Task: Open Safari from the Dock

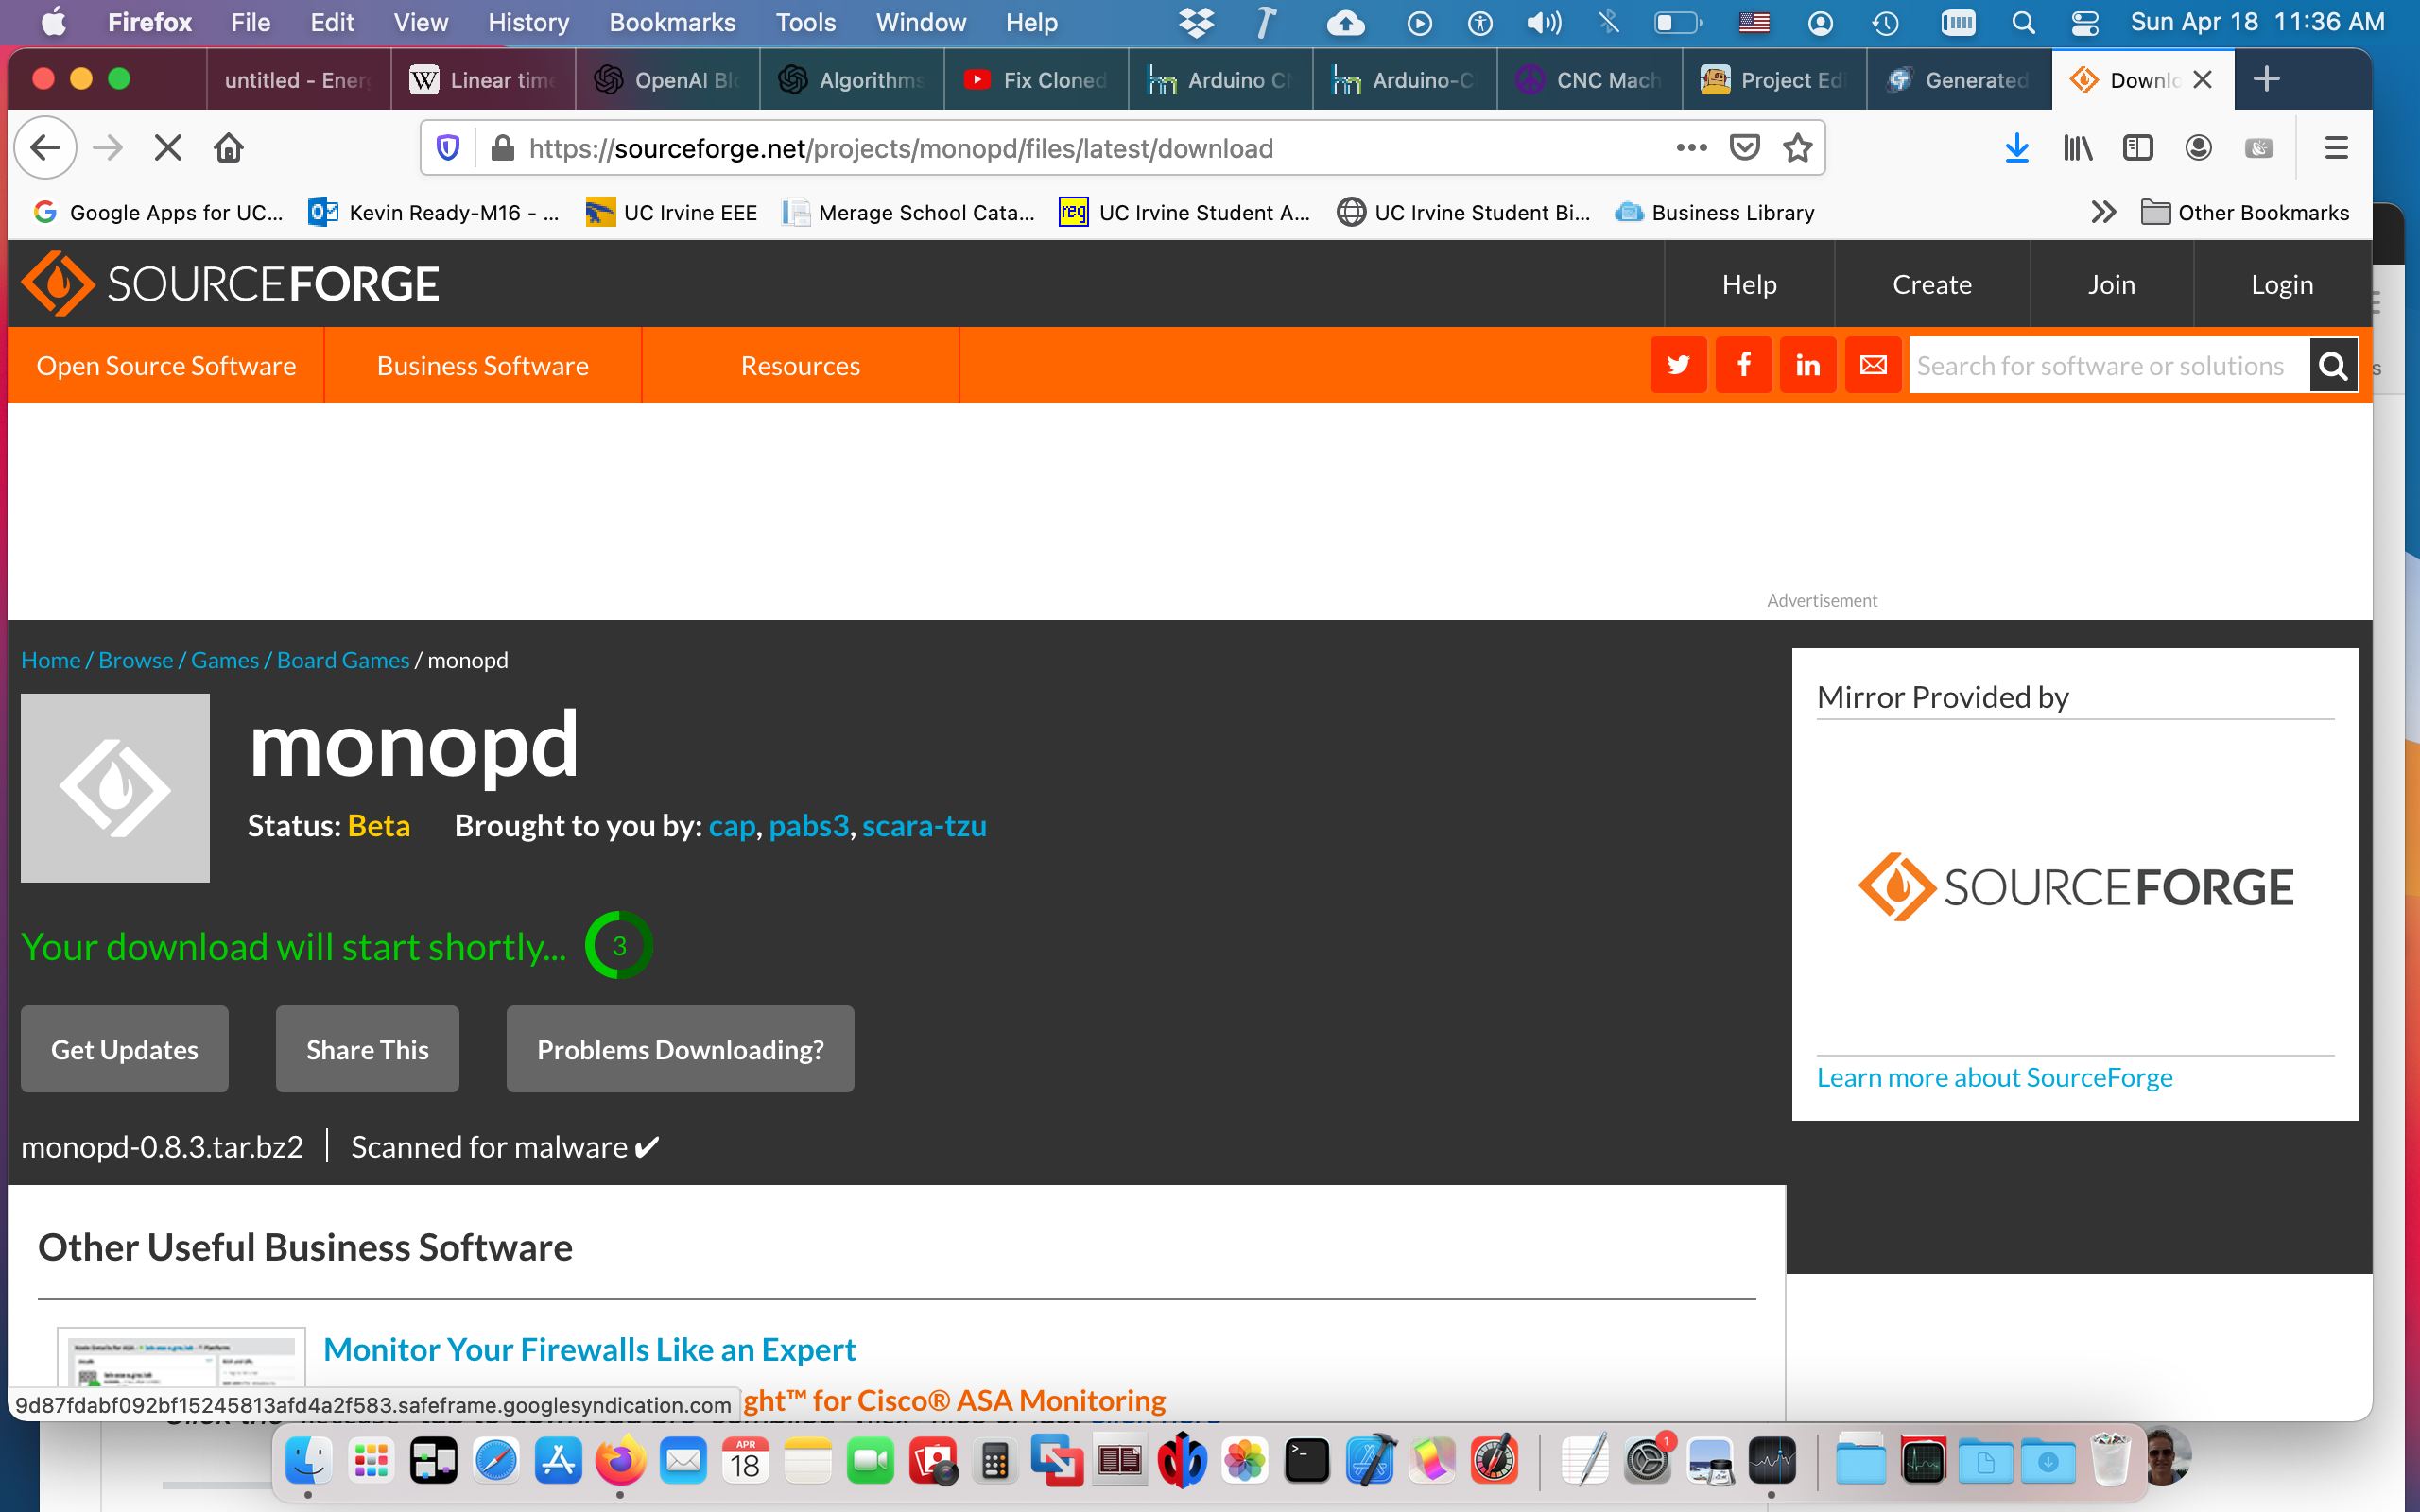Action: click(x=496, y=1462)
